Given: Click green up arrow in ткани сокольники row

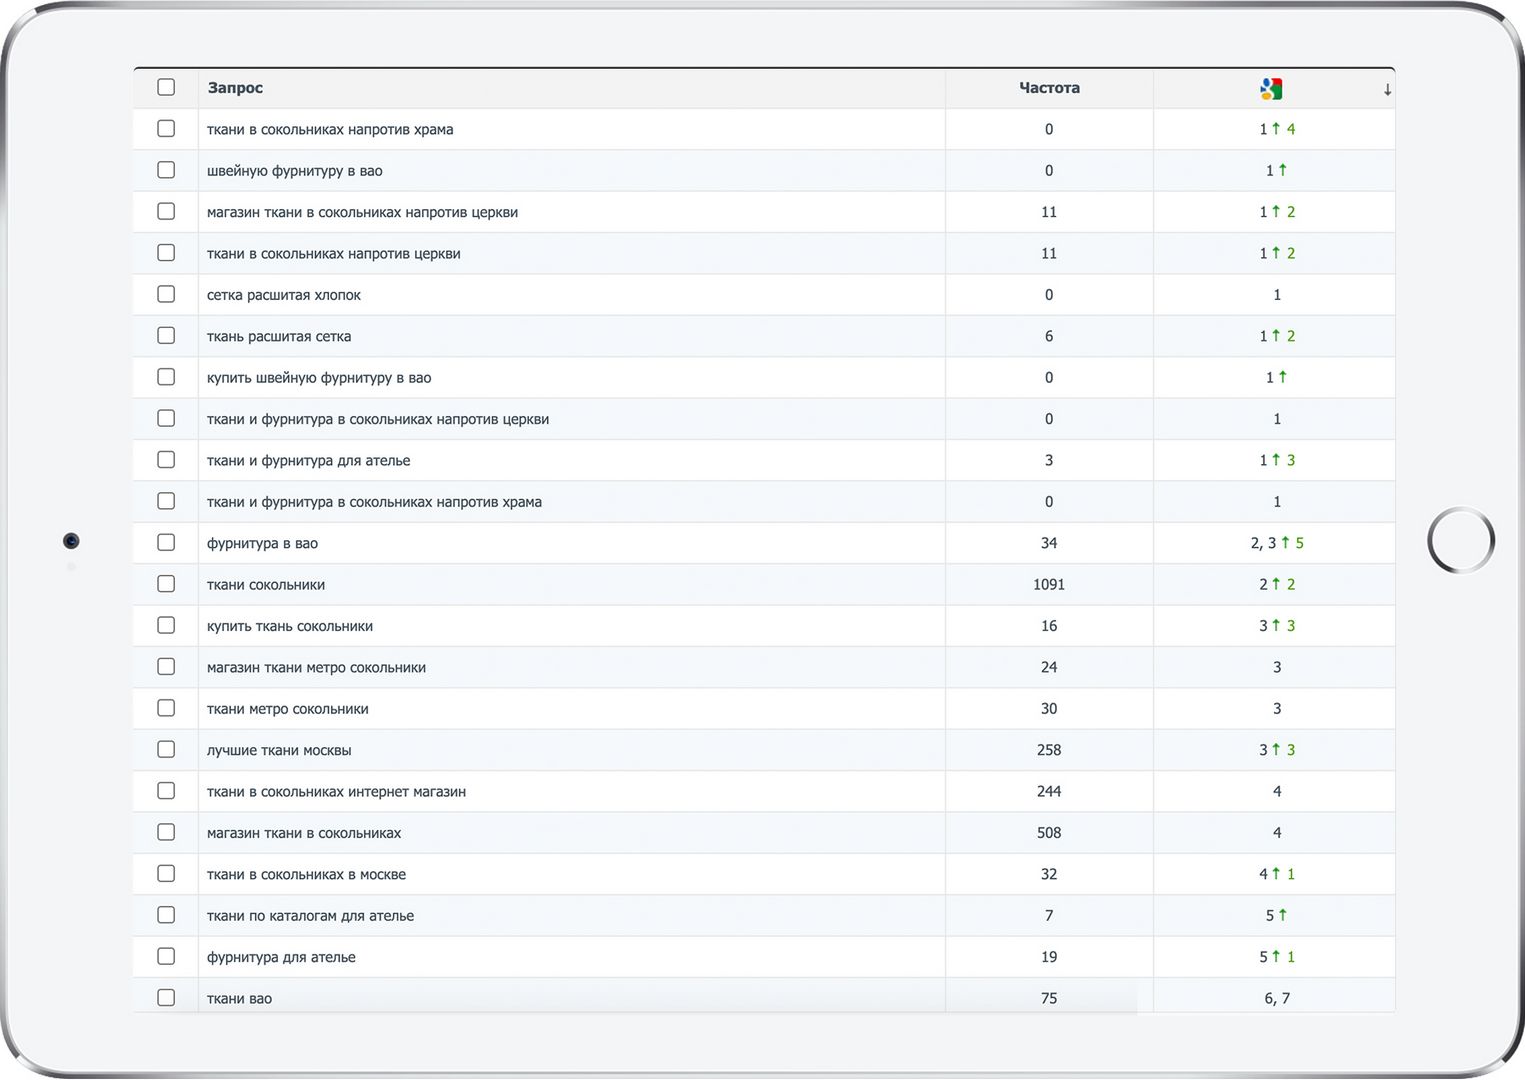Looking at the screenshot, I should [1276, 584].
